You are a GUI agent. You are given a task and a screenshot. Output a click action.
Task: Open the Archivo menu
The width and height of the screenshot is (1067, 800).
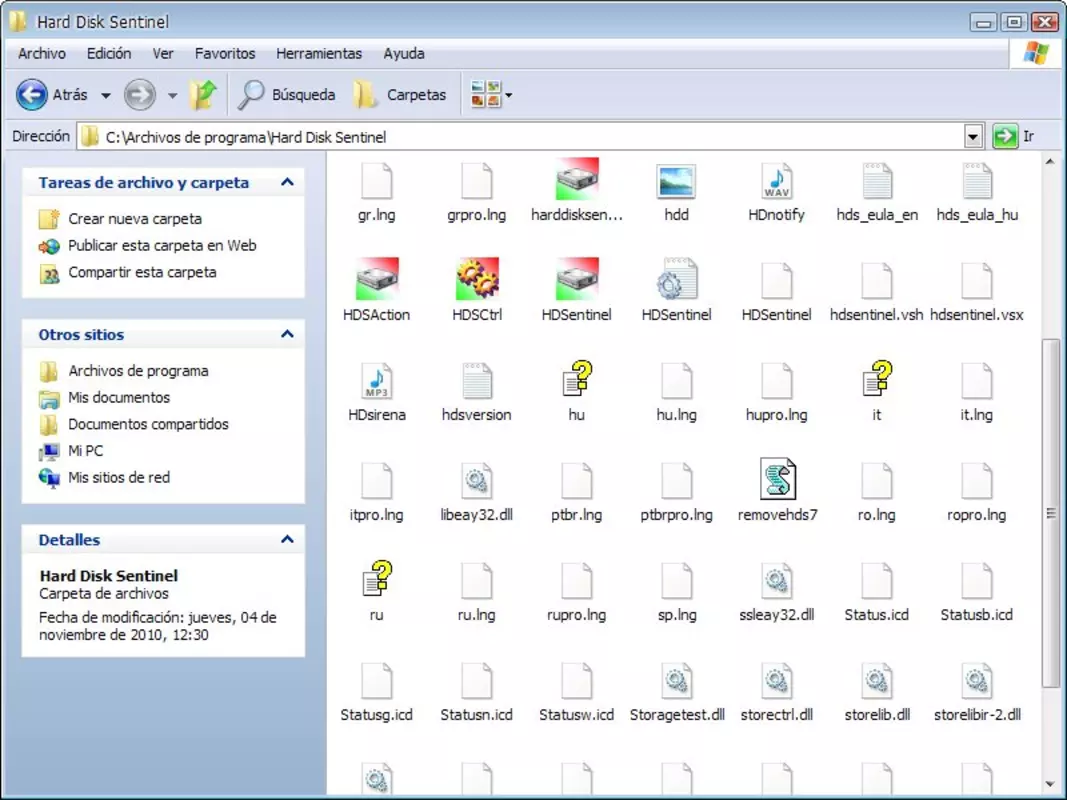[x=42, y=53]
